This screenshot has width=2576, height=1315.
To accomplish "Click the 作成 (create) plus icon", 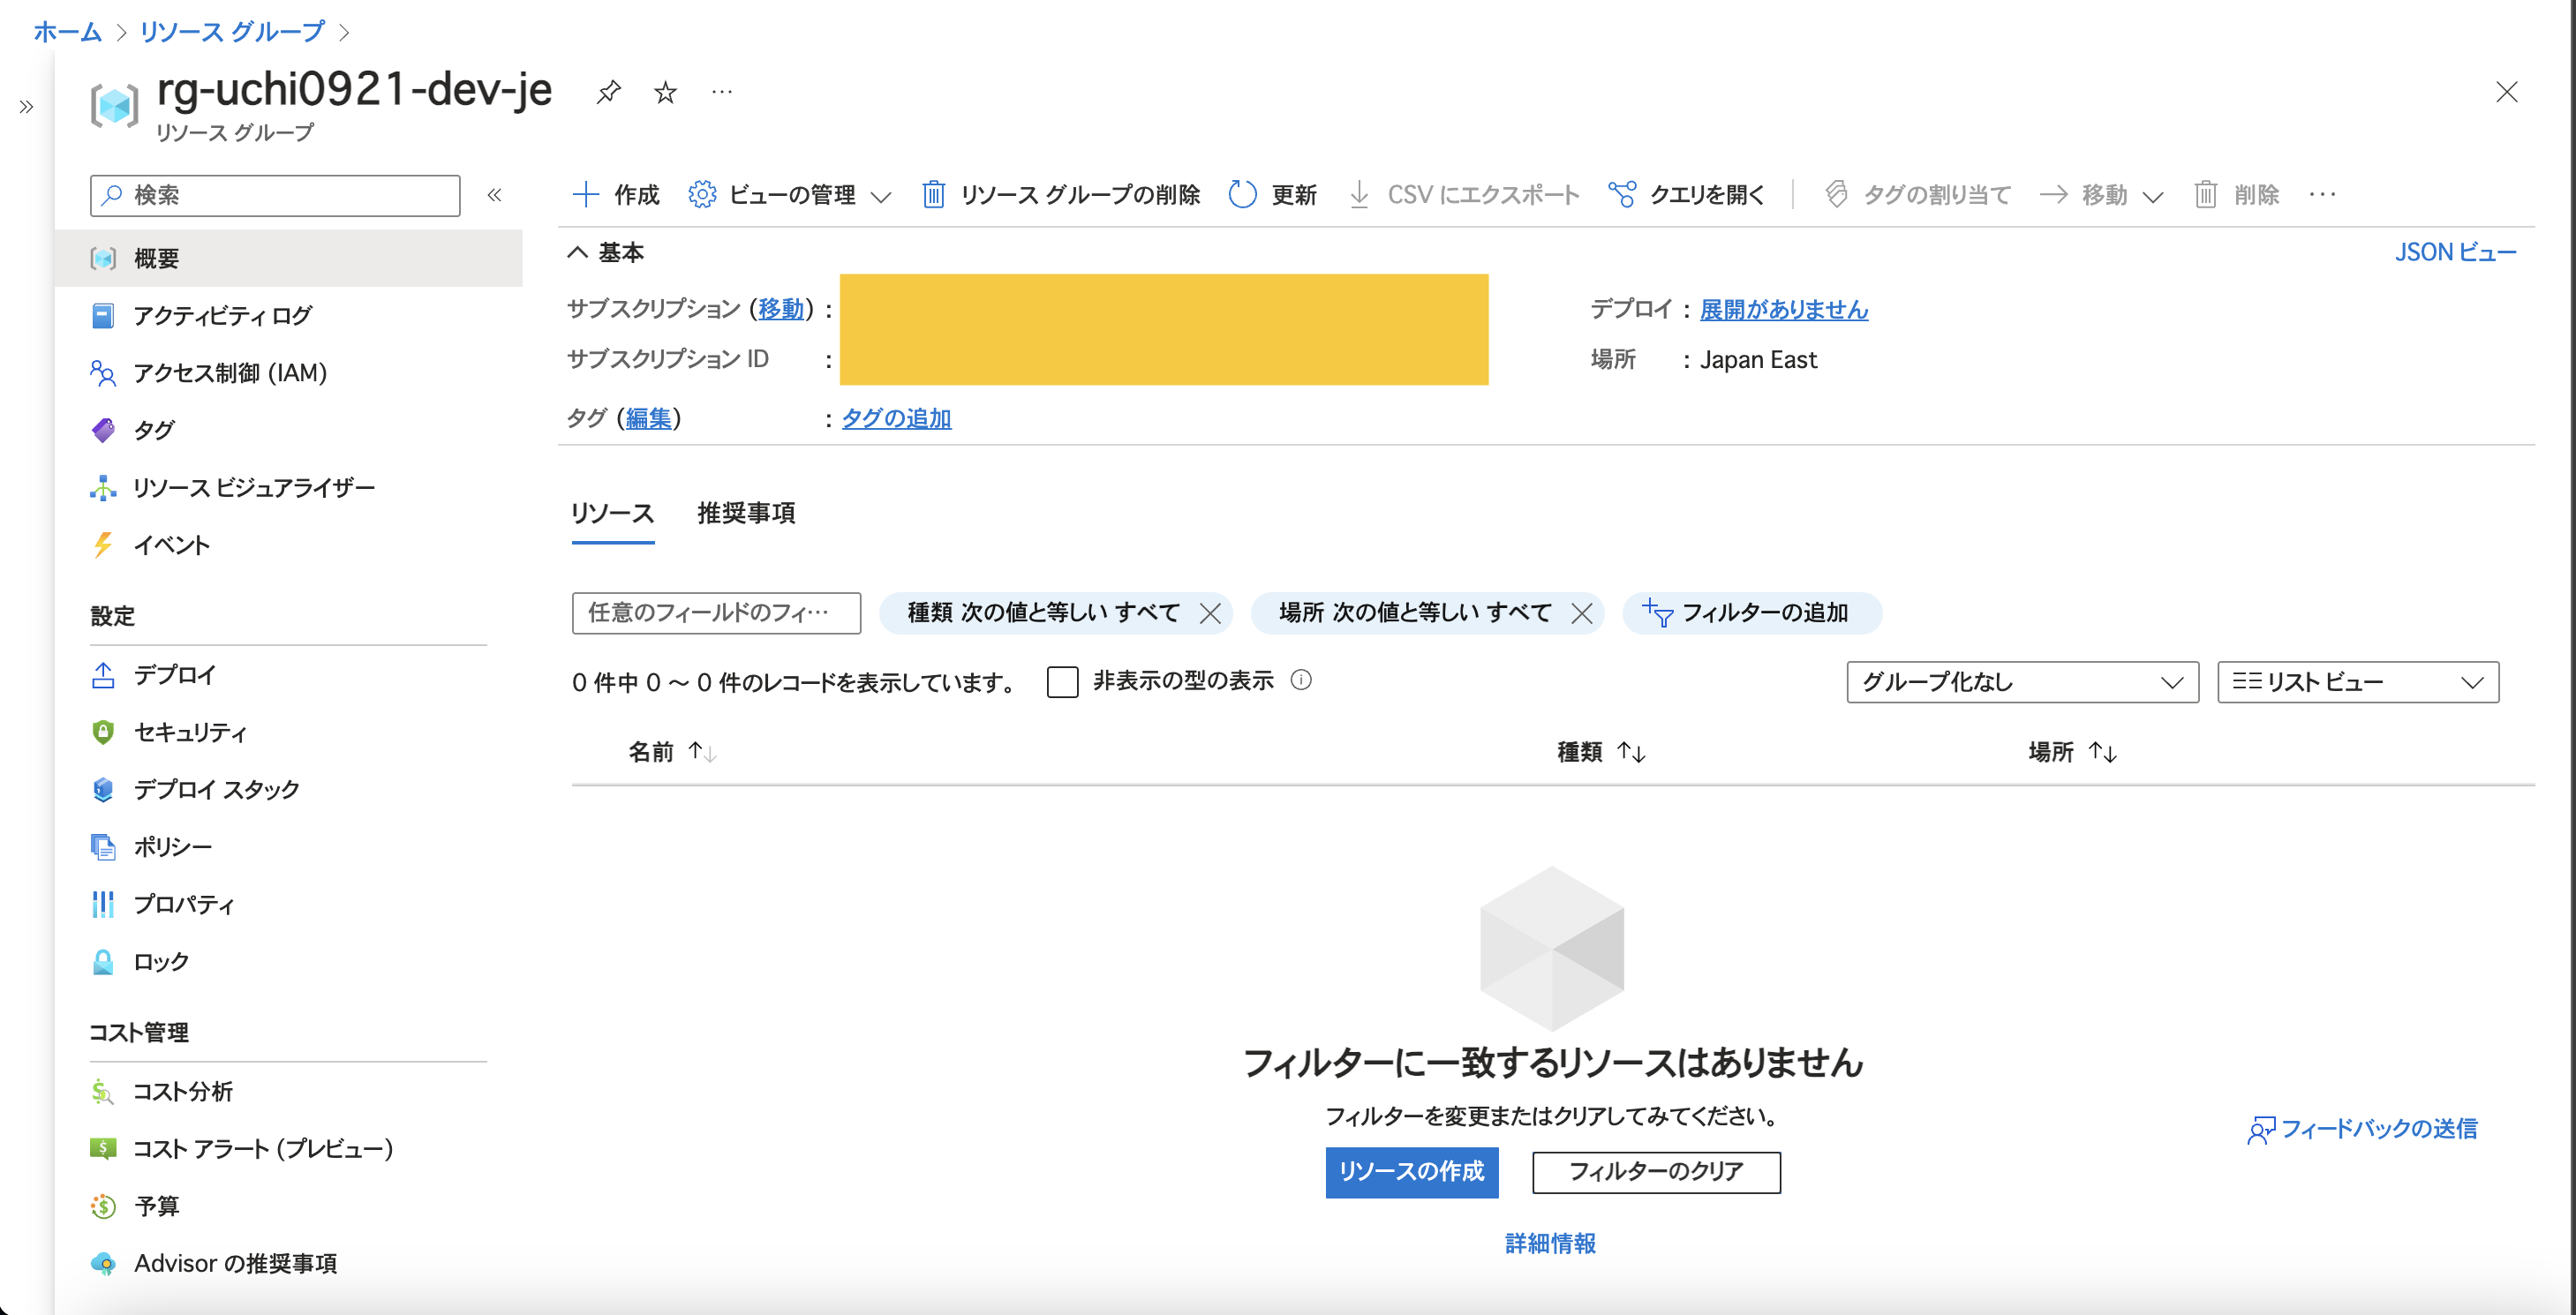I will (588, 194).
